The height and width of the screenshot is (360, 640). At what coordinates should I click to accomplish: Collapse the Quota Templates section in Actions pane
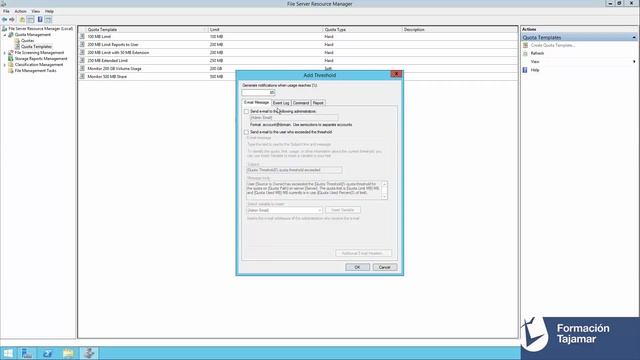coord(634,38)
